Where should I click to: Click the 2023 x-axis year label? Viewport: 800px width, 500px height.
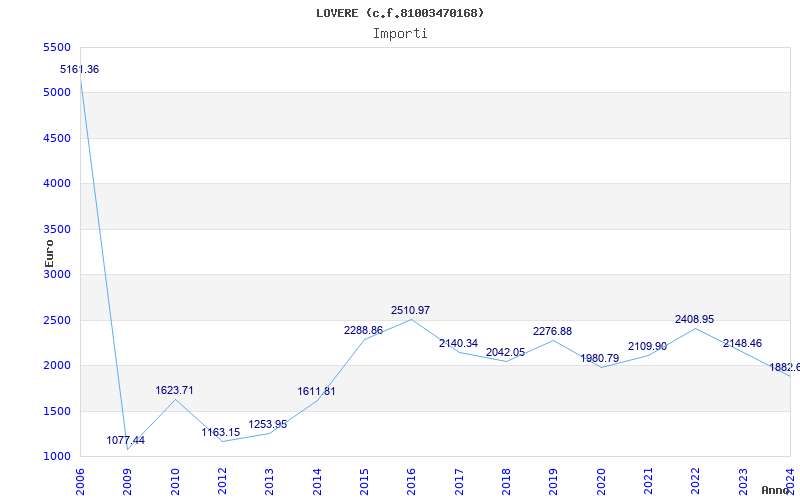(x=743, y=482)
